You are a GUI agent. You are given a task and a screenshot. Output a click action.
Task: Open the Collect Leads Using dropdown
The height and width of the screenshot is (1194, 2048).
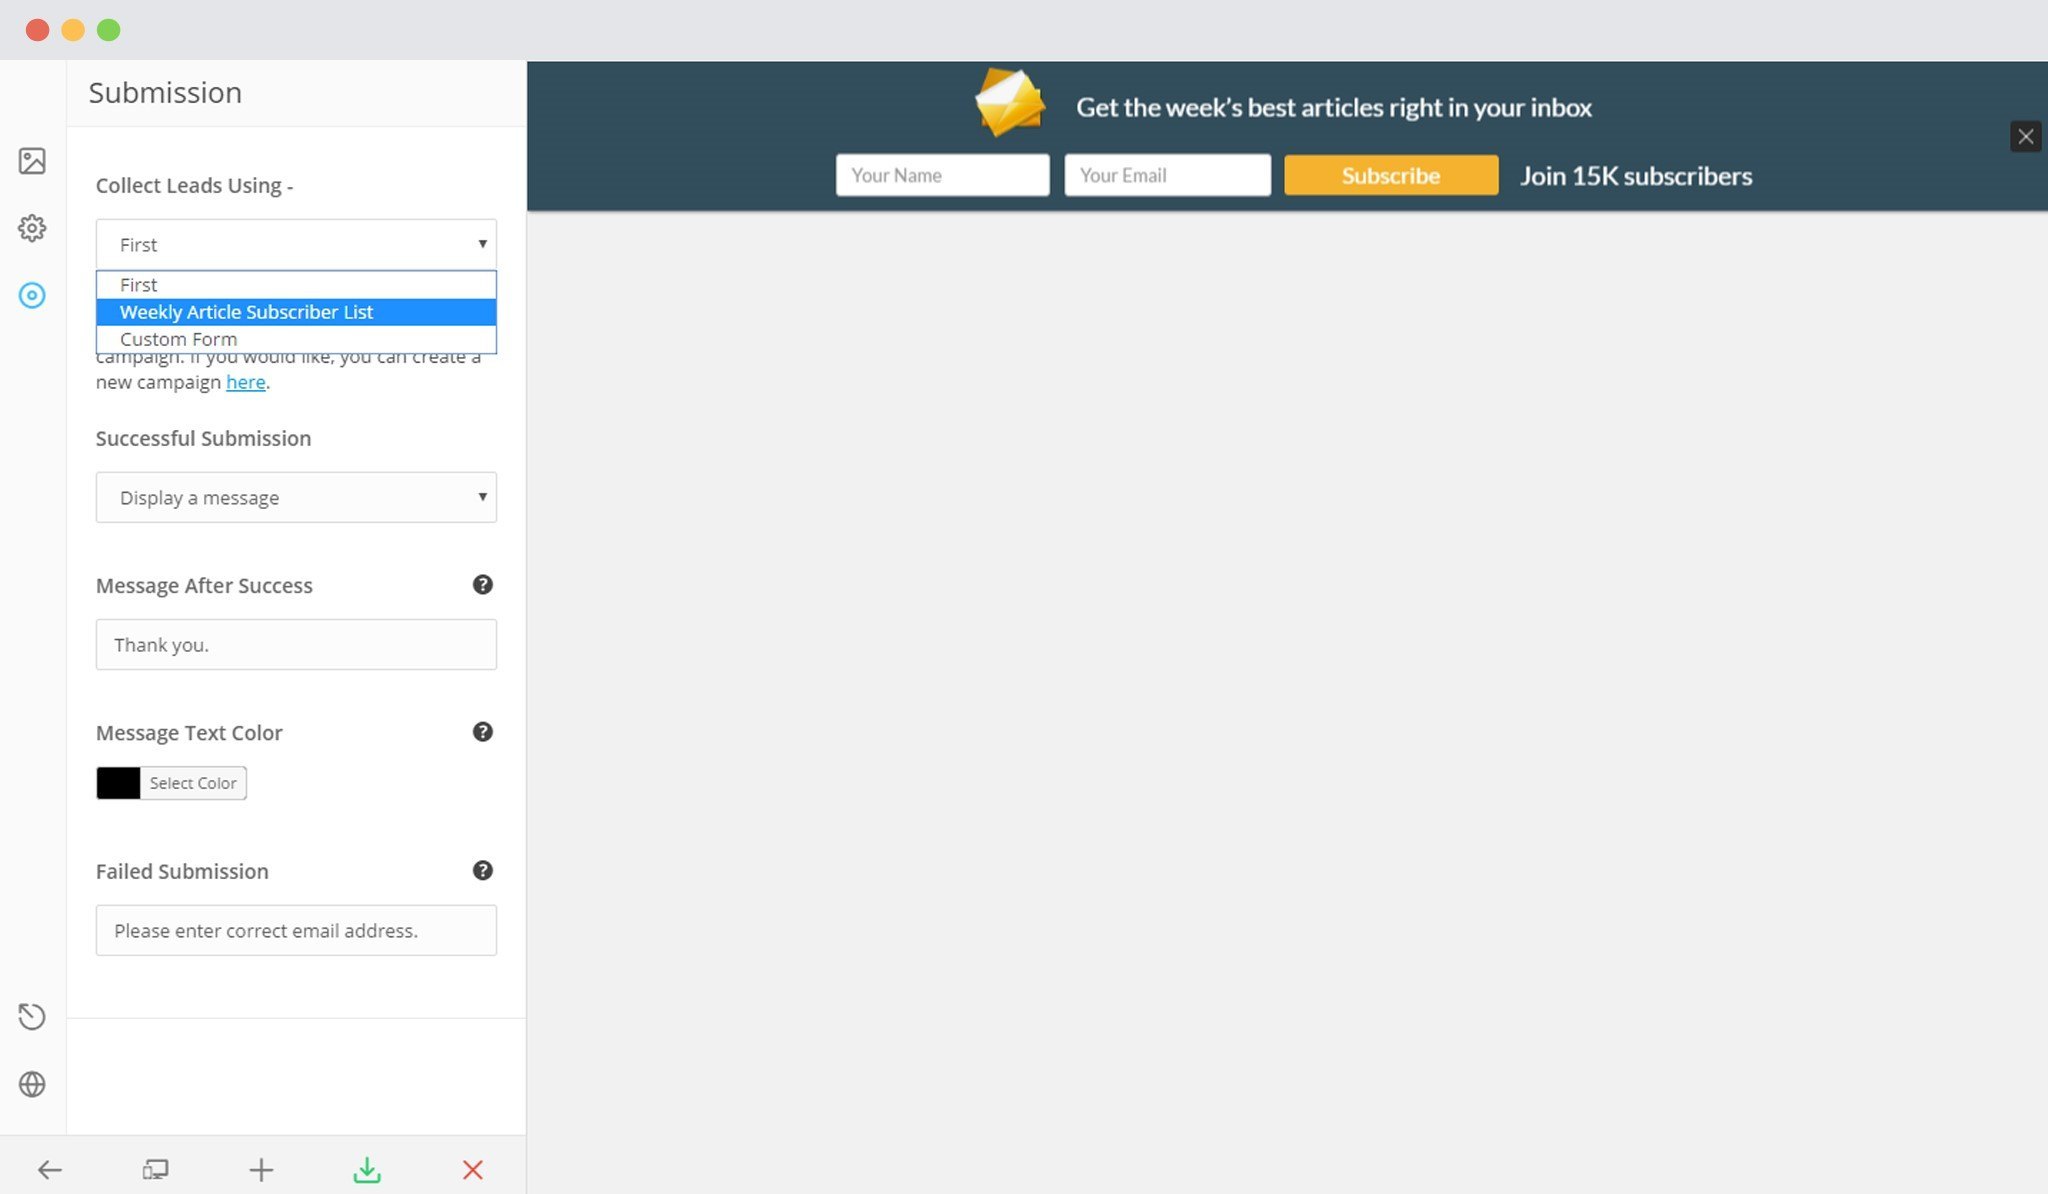296,244
